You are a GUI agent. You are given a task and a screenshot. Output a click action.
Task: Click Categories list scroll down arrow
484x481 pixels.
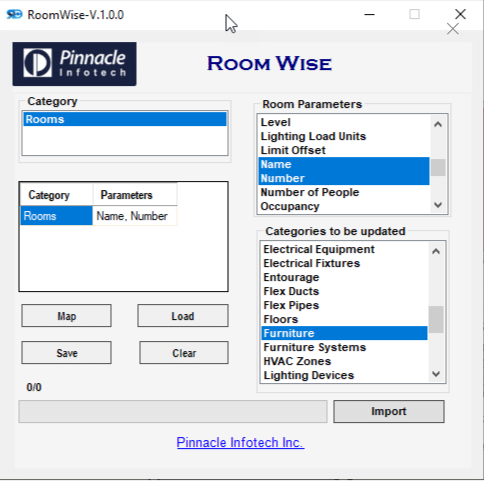(436, 374)
